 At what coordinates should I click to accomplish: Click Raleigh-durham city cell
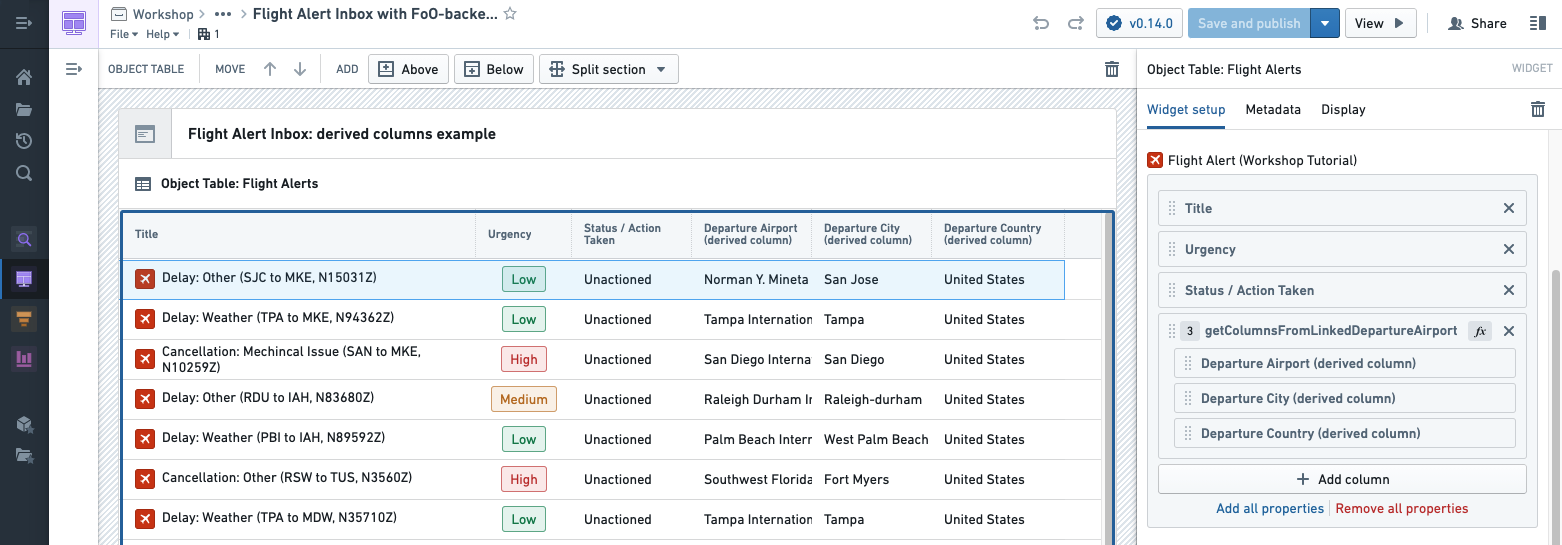(x=872, y=399)
